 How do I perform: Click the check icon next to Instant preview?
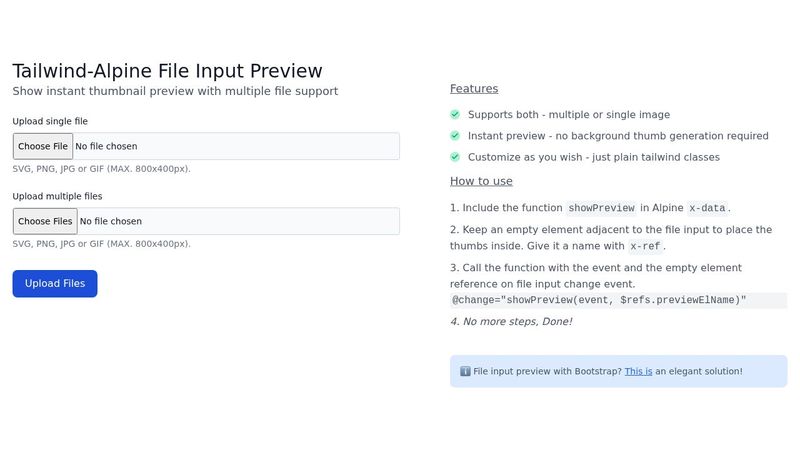pos(455,136)
